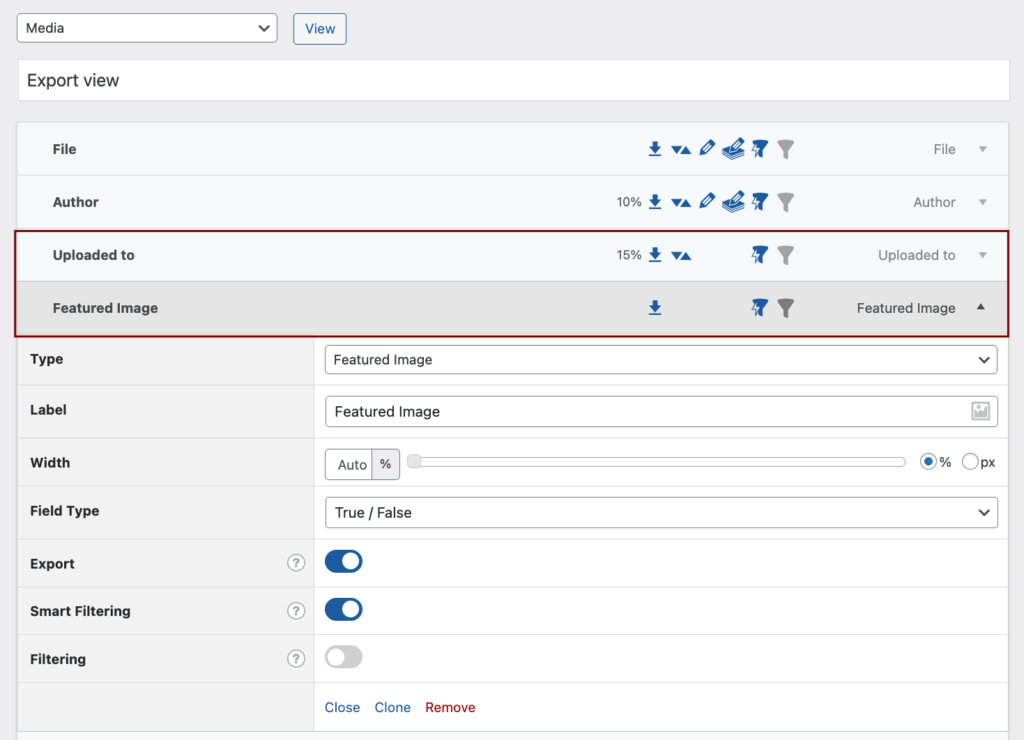Turn off Smart Filtering
1024x740 pixels.
[x=343, y=609]
